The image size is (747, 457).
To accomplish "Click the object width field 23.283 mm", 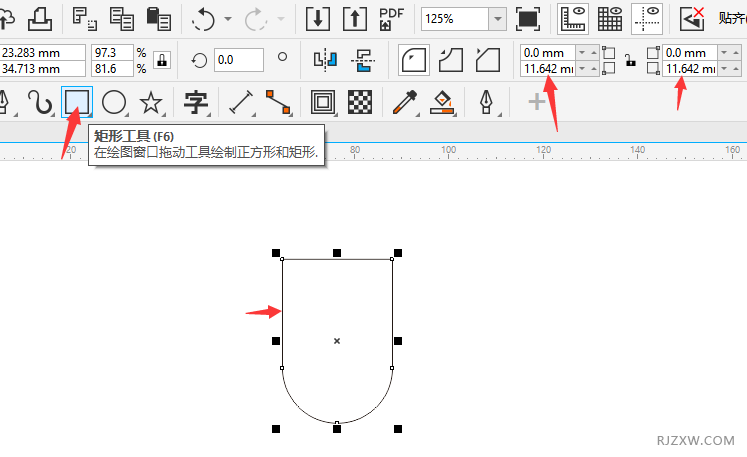I will pos(42,52).
